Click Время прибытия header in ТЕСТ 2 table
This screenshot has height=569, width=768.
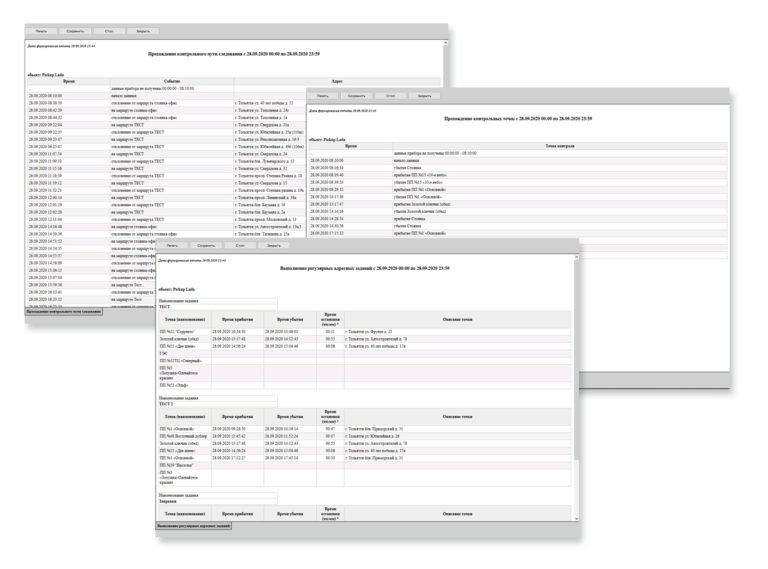coord(238,417)
